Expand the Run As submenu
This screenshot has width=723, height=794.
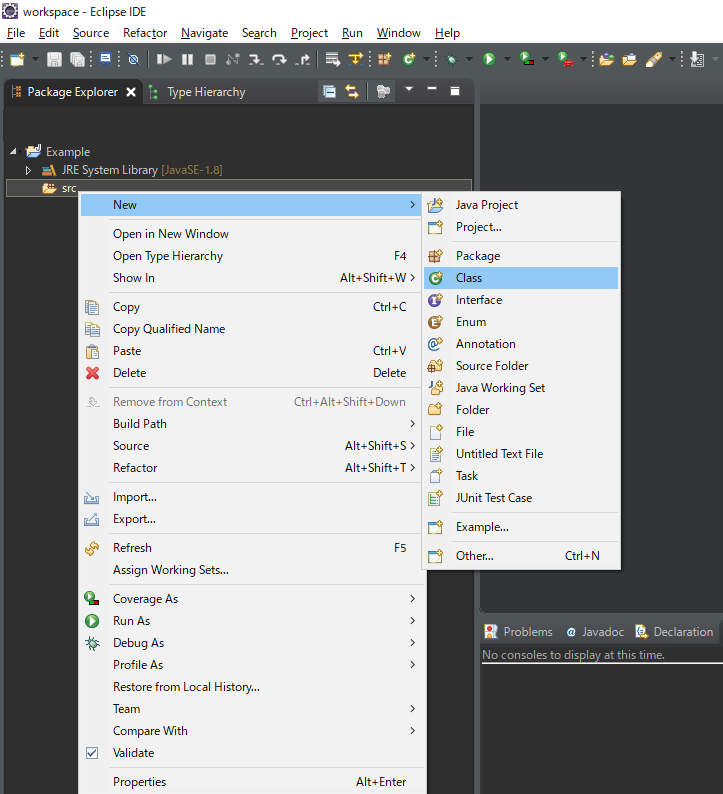click(x=251, y=621)
